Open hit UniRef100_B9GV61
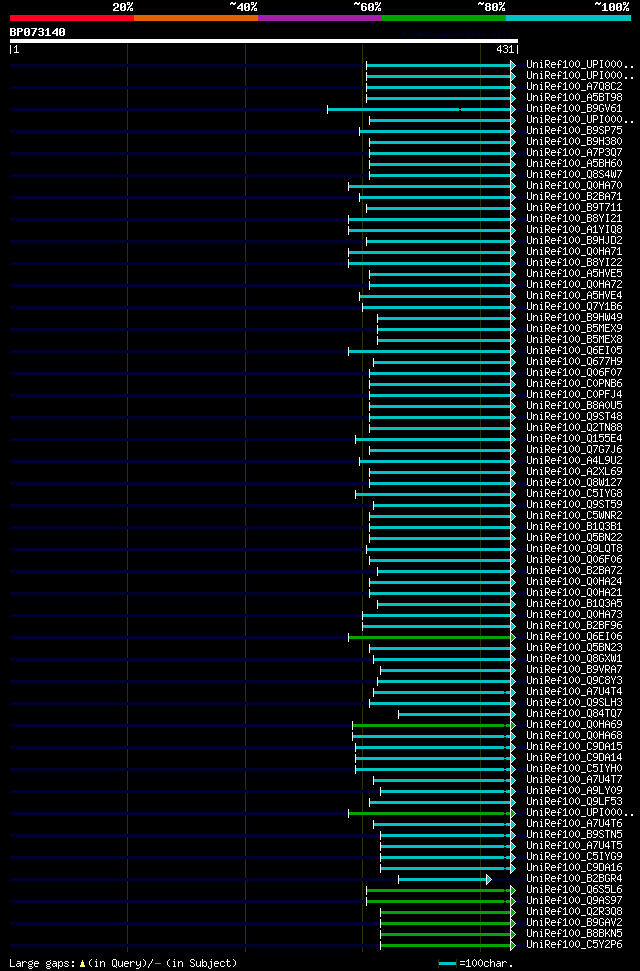The image size is (640, 971). tap(574, 109)
